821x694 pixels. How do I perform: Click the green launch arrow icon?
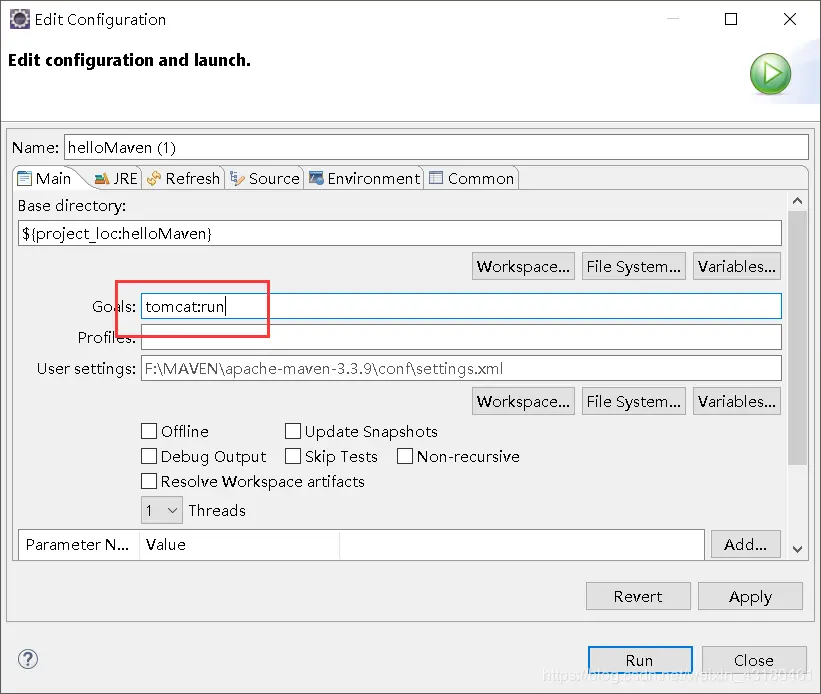click(x=770, y=73)
